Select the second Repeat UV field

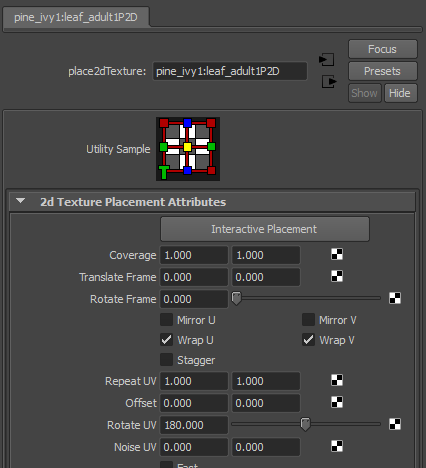[266, 381]
